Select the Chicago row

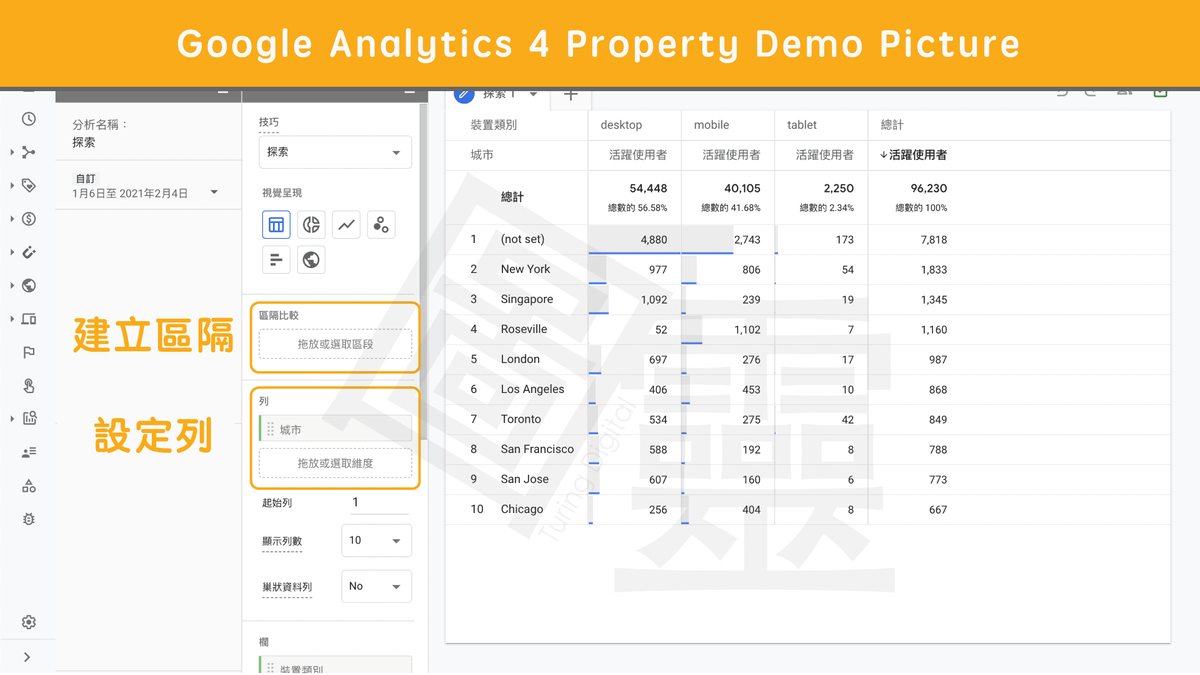pyautogui.click(x=807, y=510)
